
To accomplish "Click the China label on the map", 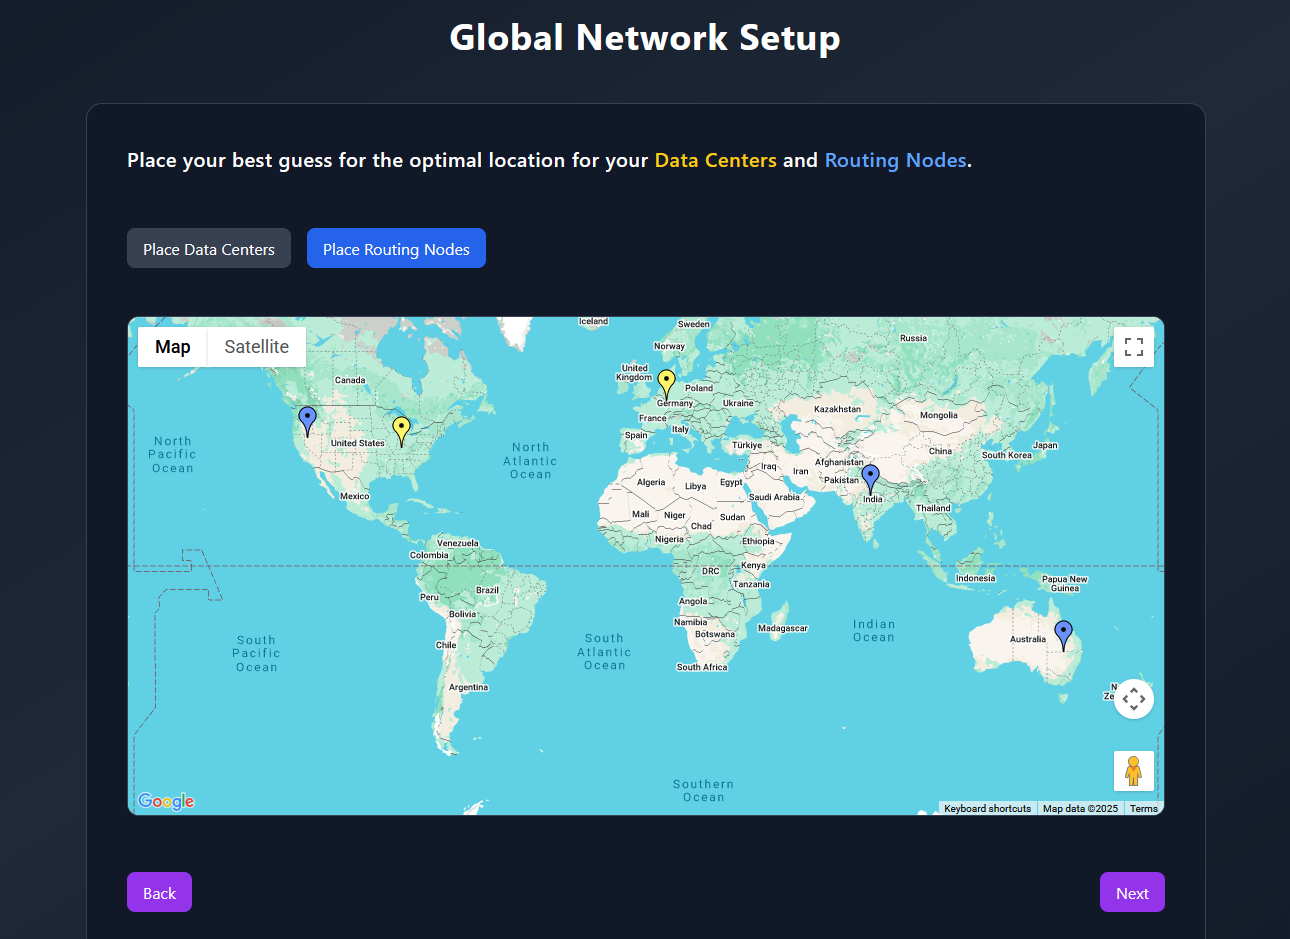I will click(940, 451).
